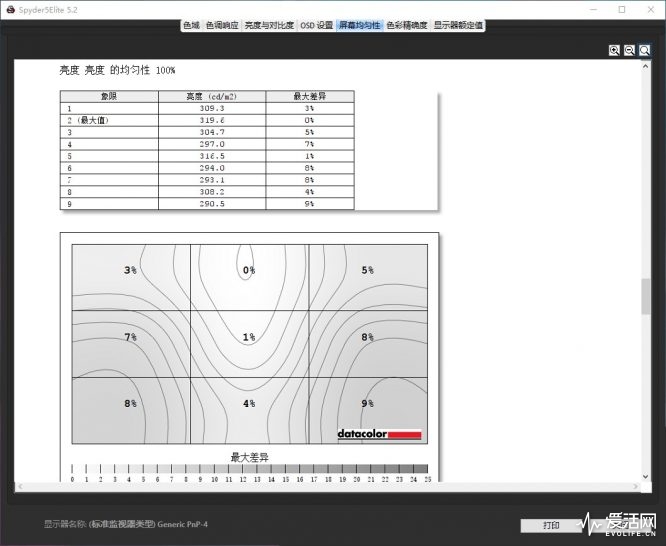Open the 显示器额定值 tab
Viewport: 666px width, 546px height.
point(458,25)
